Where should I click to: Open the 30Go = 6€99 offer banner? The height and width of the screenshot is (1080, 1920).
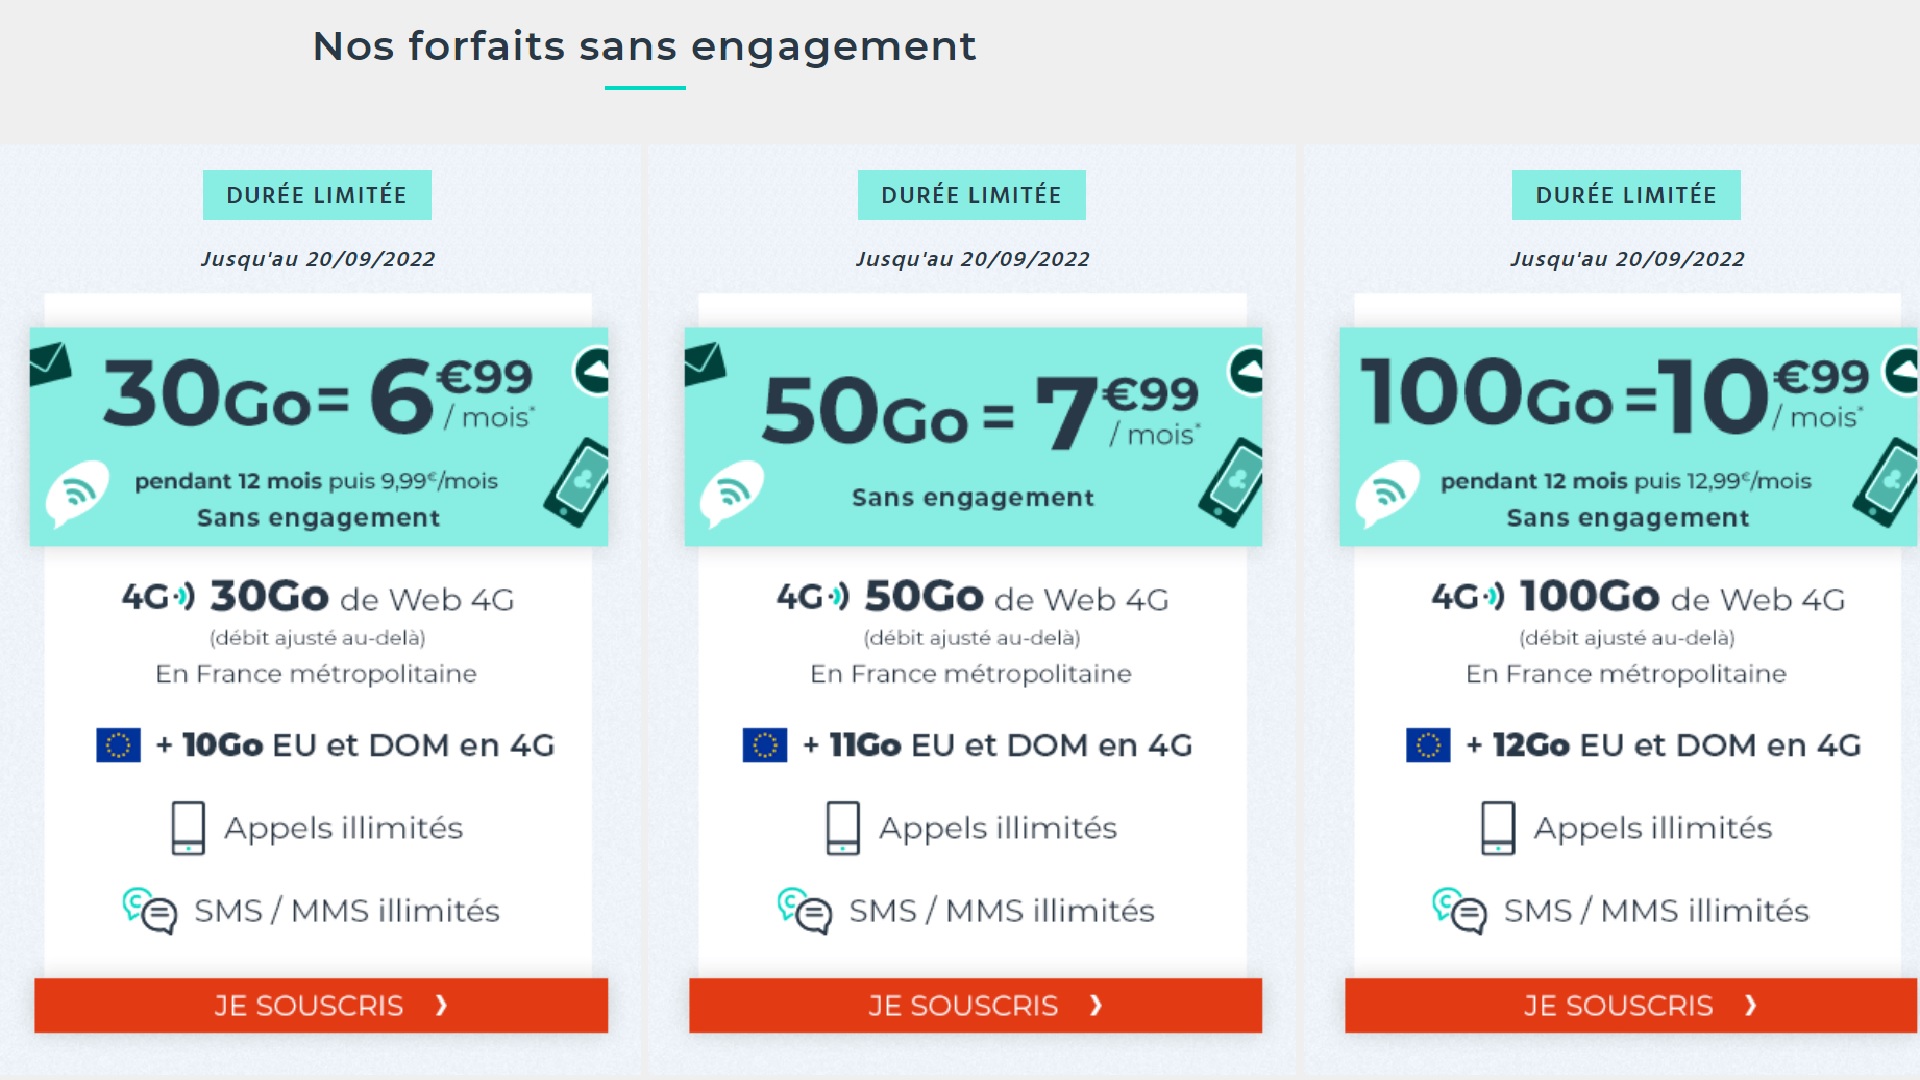click(x=319, y=437)
